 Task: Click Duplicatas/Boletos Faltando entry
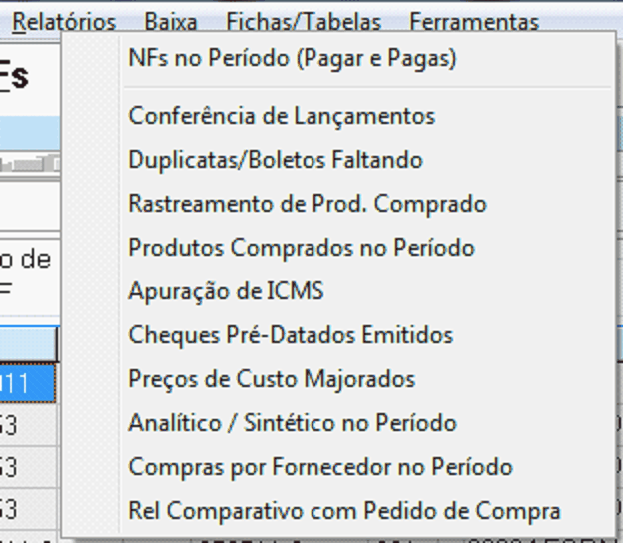coord(275,160)
